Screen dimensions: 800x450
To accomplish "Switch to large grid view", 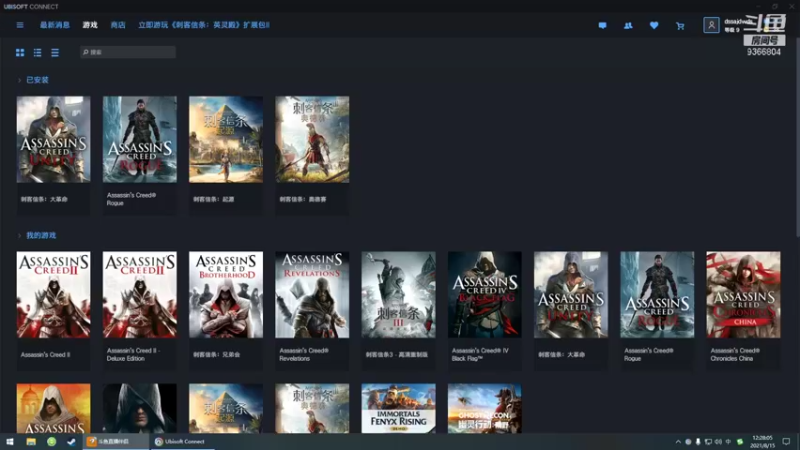I will tap(20, 53).
